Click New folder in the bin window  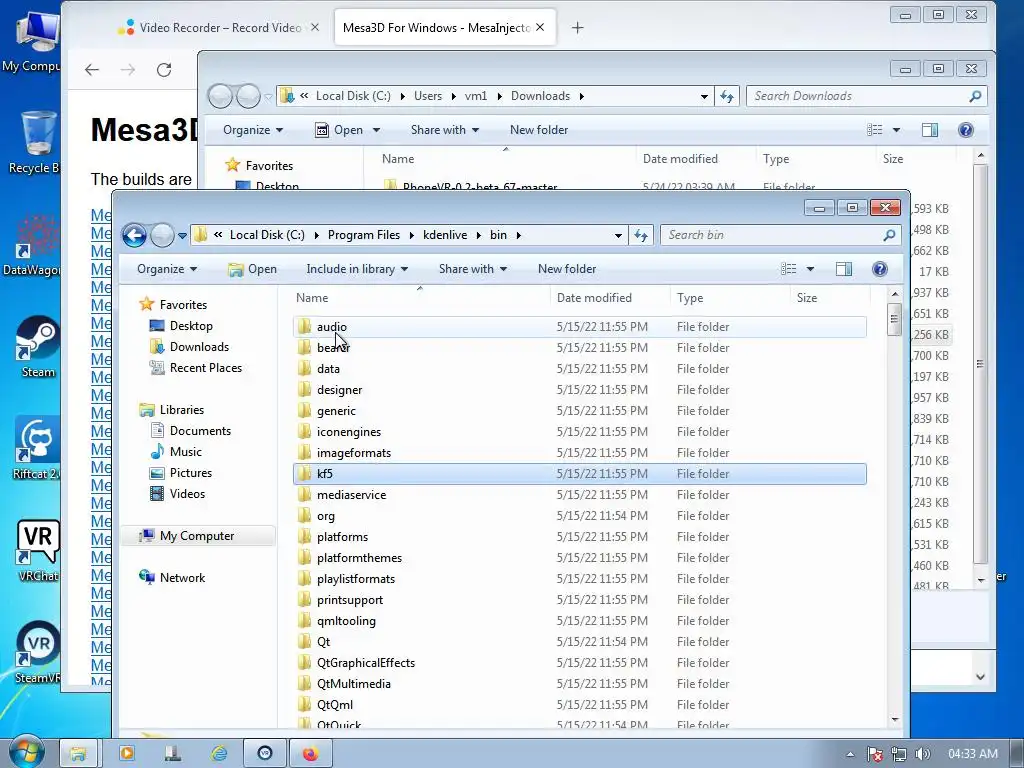coord(567,269)
